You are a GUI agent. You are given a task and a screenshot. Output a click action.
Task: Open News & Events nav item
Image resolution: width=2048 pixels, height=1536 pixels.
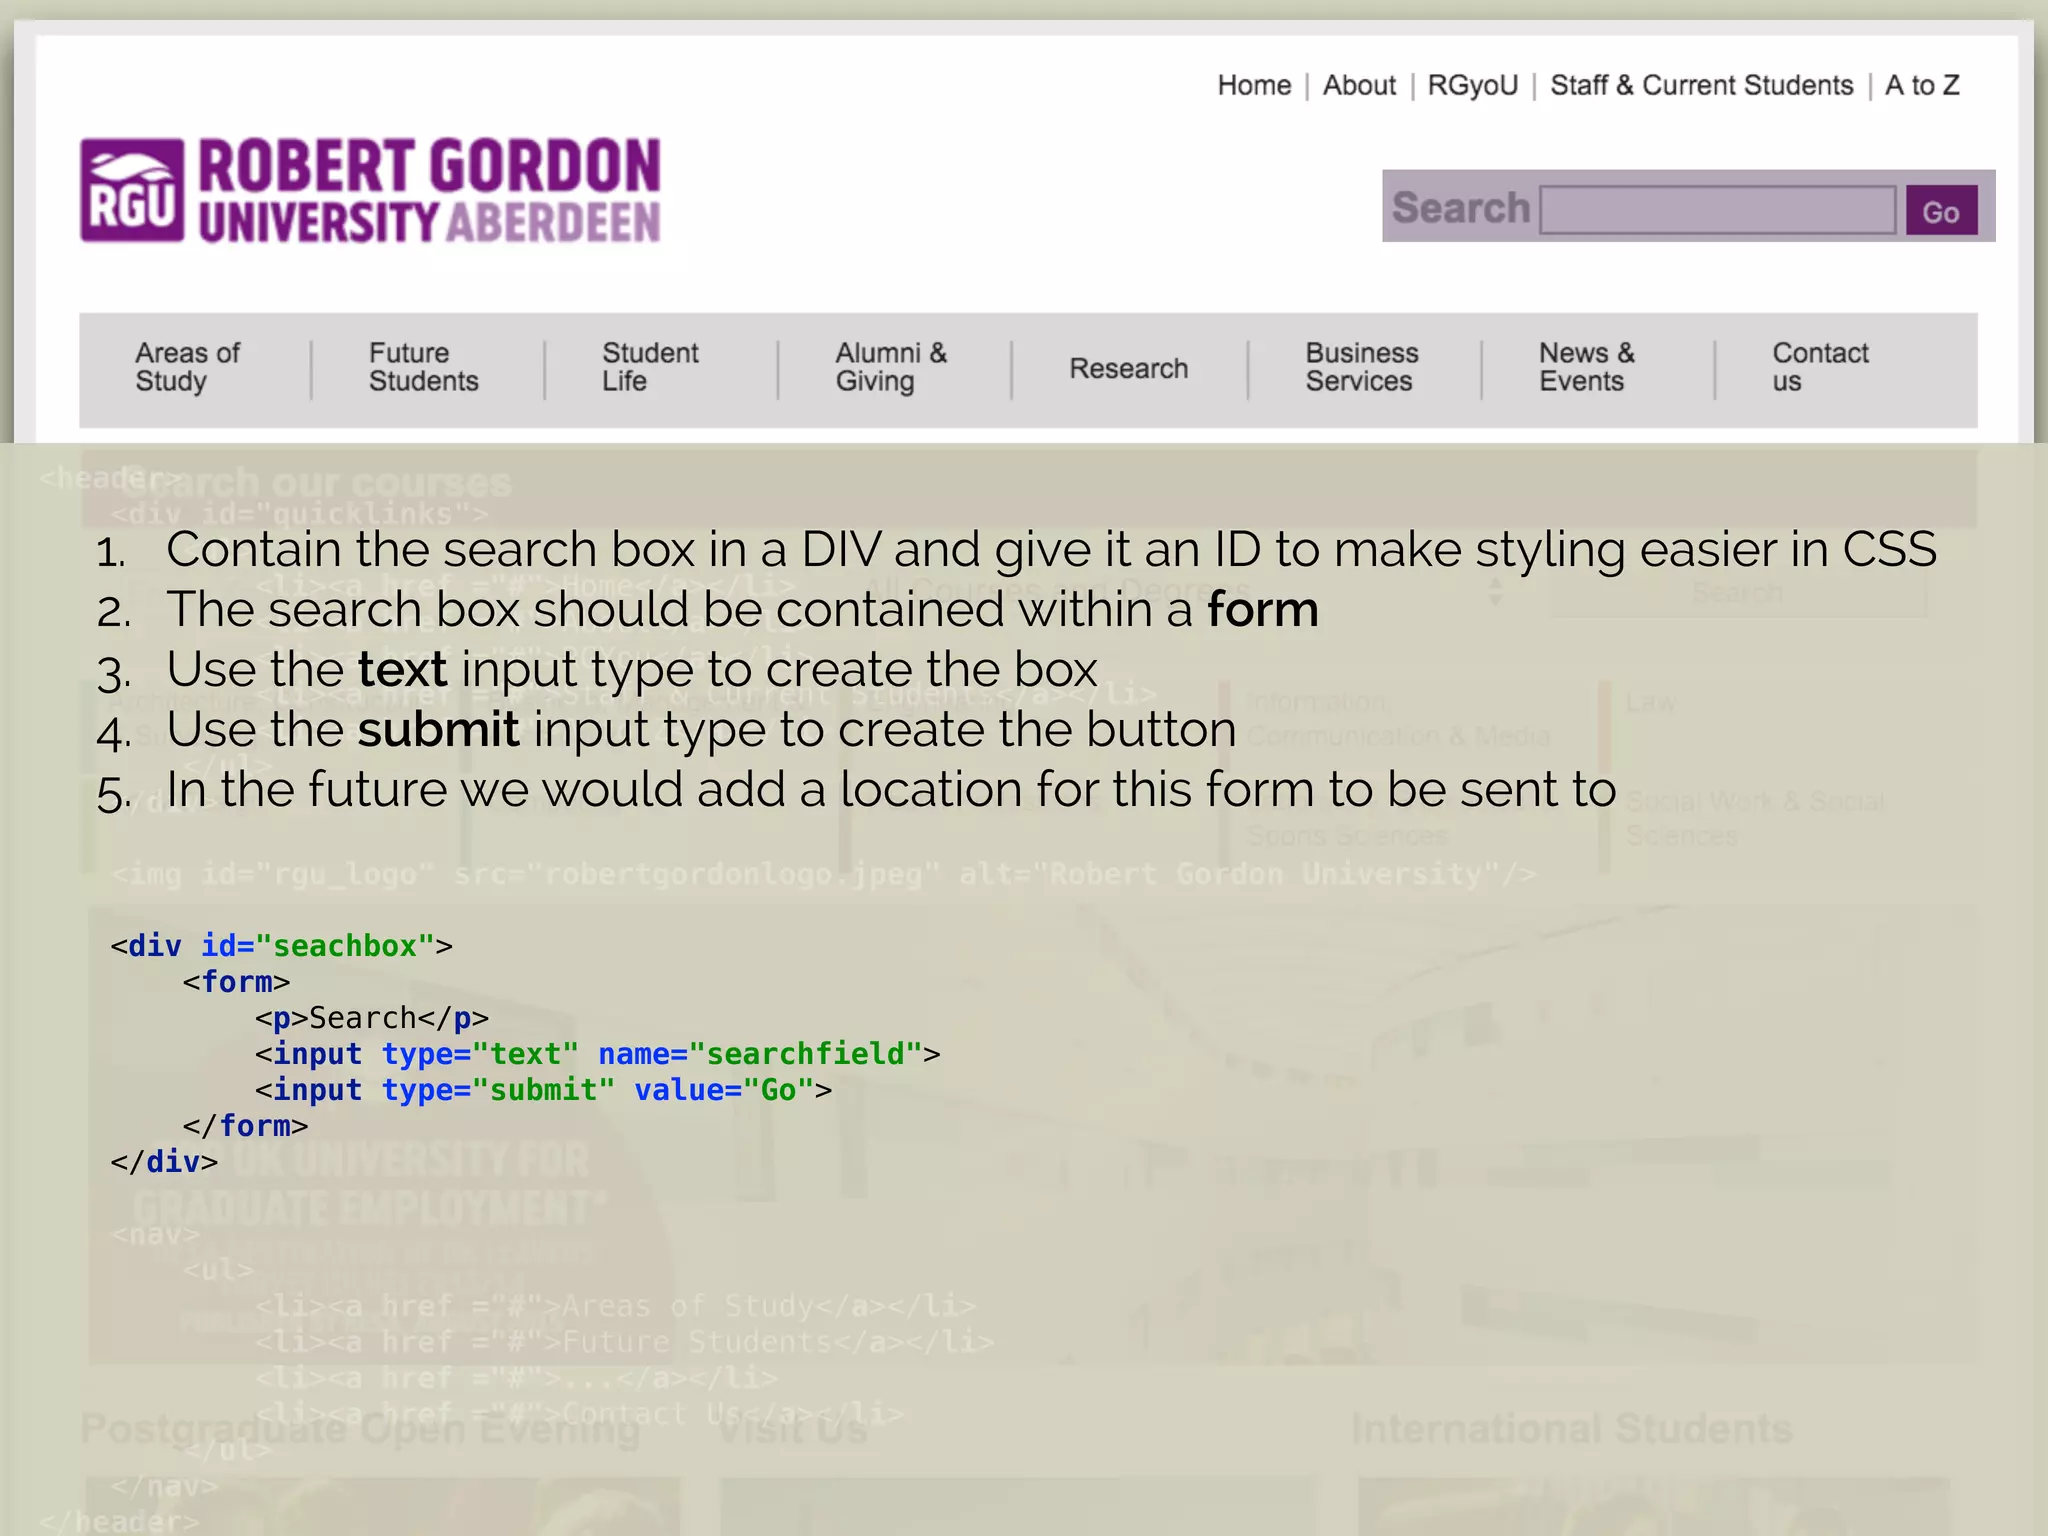pos(1586,367)
